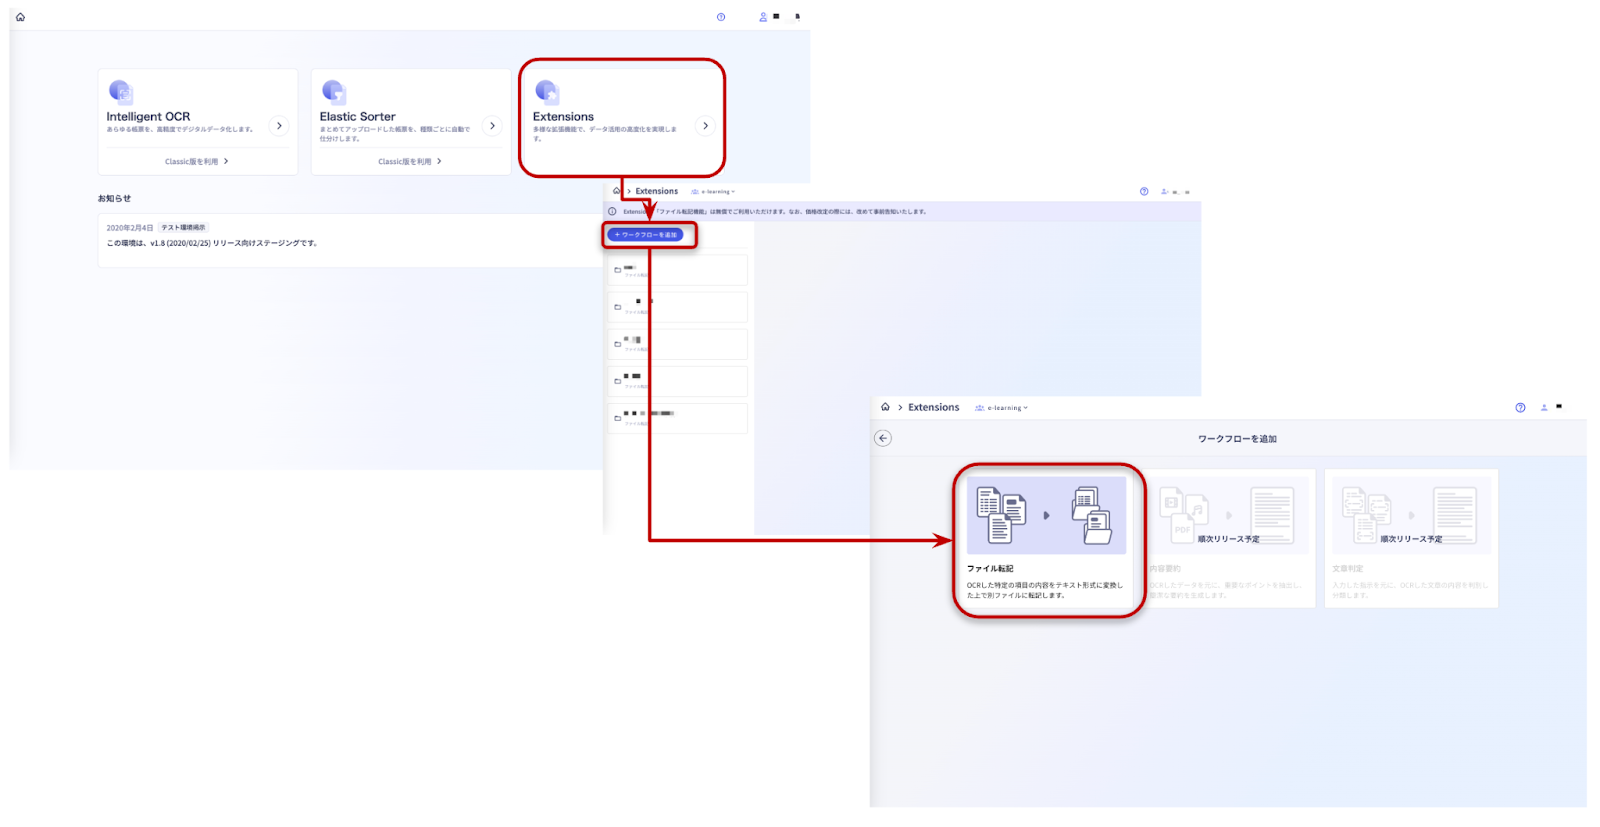Select the ファイル転記 description beginning with OCRした特定の項目

pos(1045,590)
